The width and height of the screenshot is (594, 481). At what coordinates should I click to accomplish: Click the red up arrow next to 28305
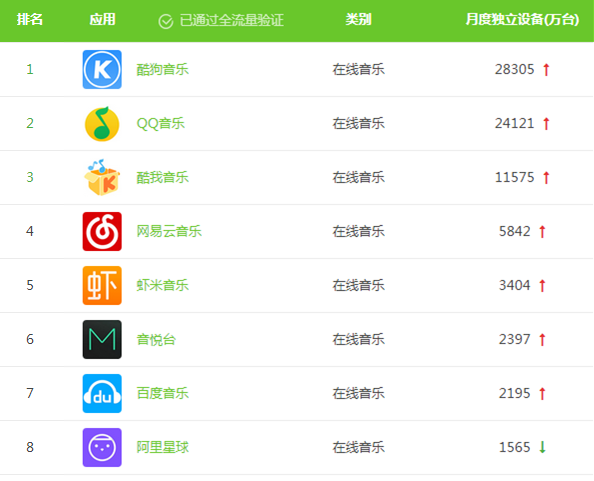546,70
